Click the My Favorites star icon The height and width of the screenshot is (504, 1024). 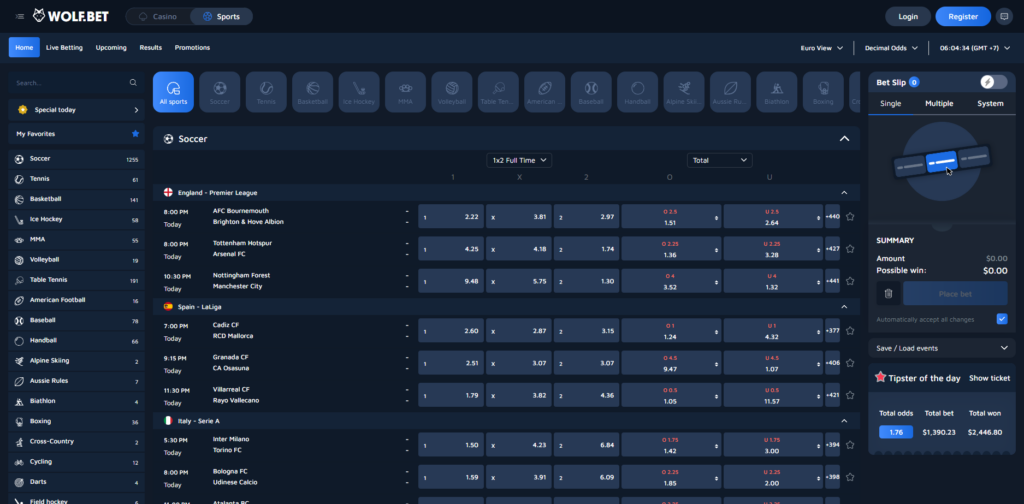[135, 133]
